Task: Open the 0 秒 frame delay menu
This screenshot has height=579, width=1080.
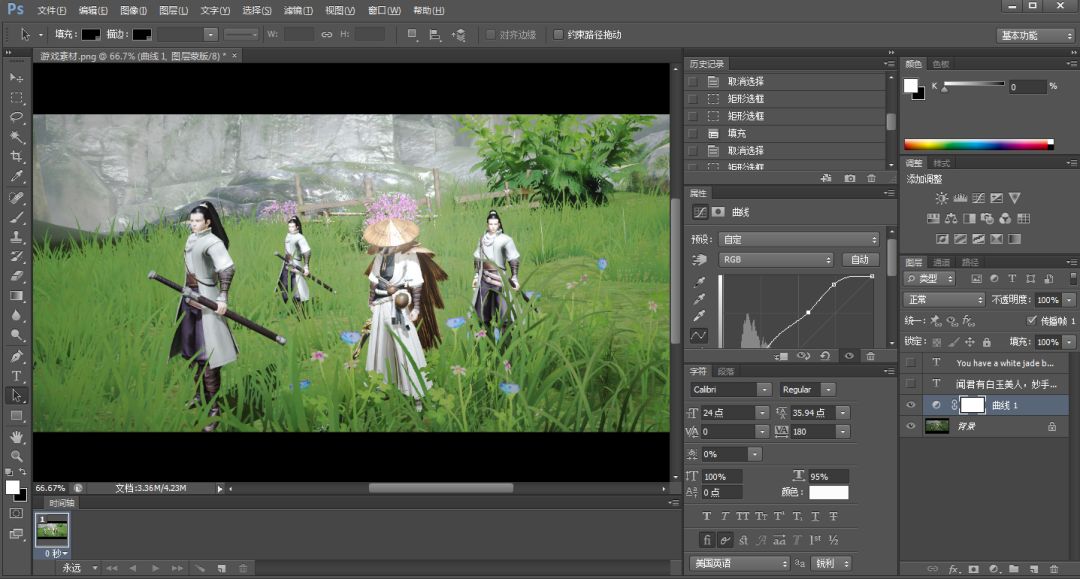Action: point(55,554)
